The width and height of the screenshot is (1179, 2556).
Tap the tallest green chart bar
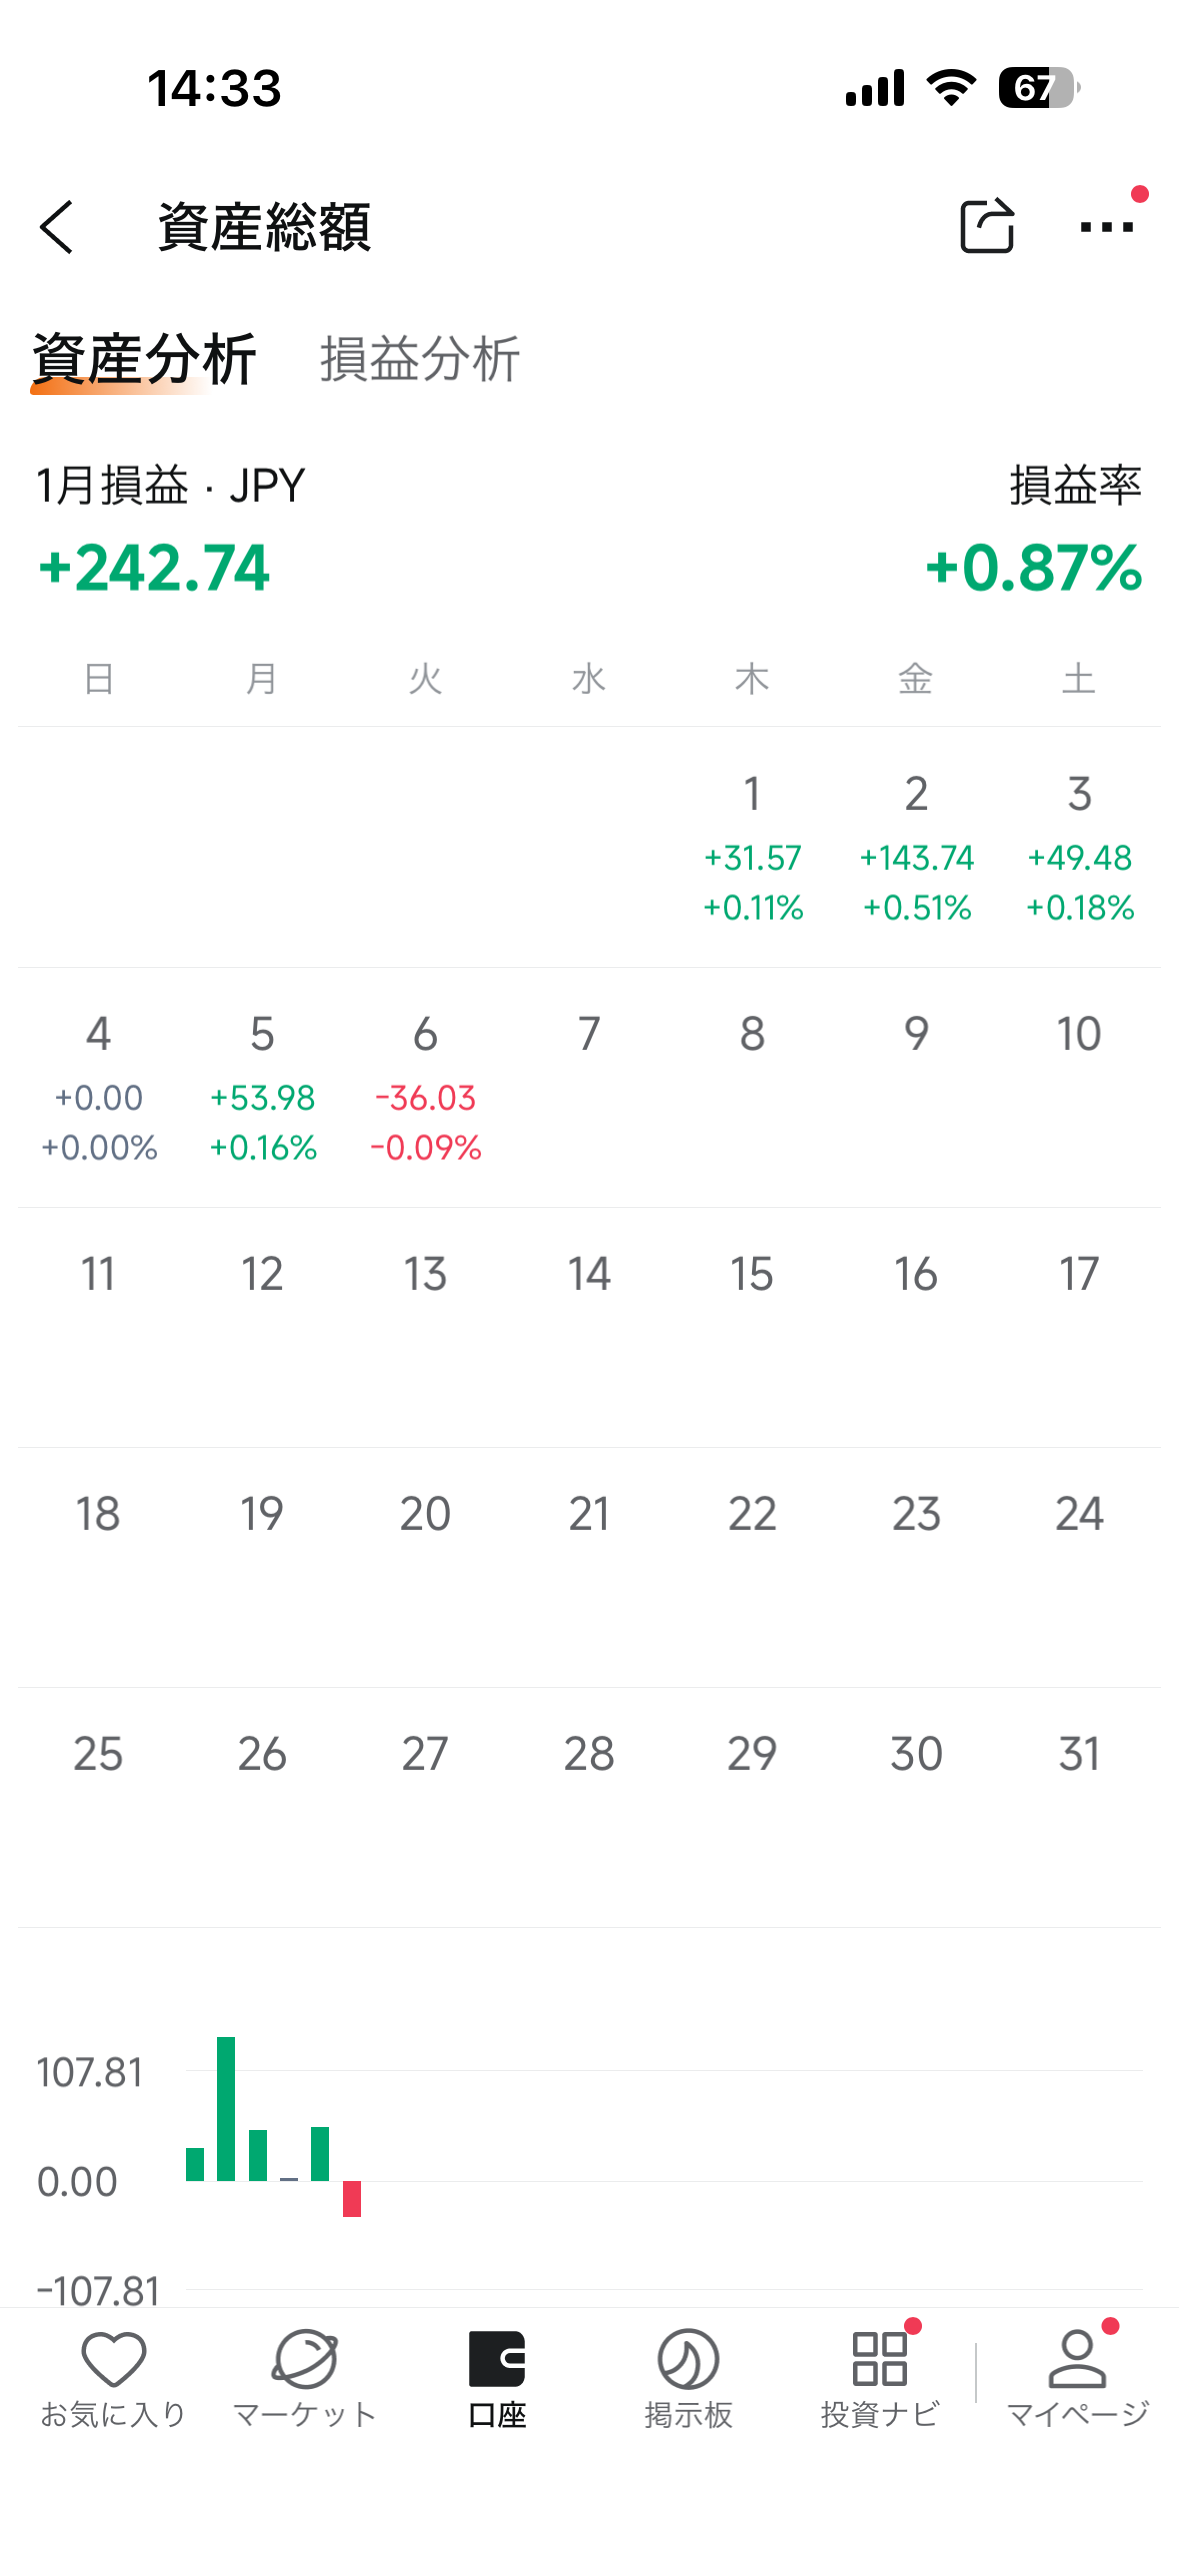[x=226, y=2108]
